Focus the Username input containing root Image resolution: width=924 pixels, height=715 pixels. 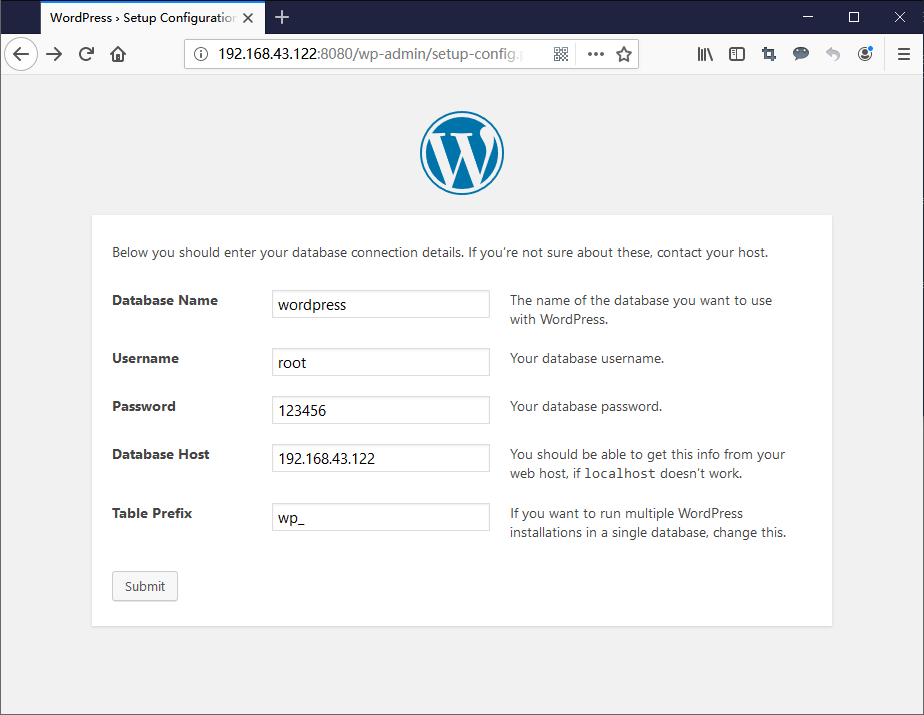380,362
